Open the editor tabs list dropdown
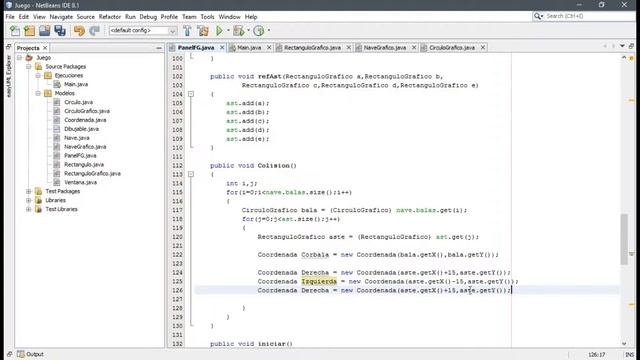Image resolution: width=640 pixels, height=360 pixels. click(x=622, y=46)
